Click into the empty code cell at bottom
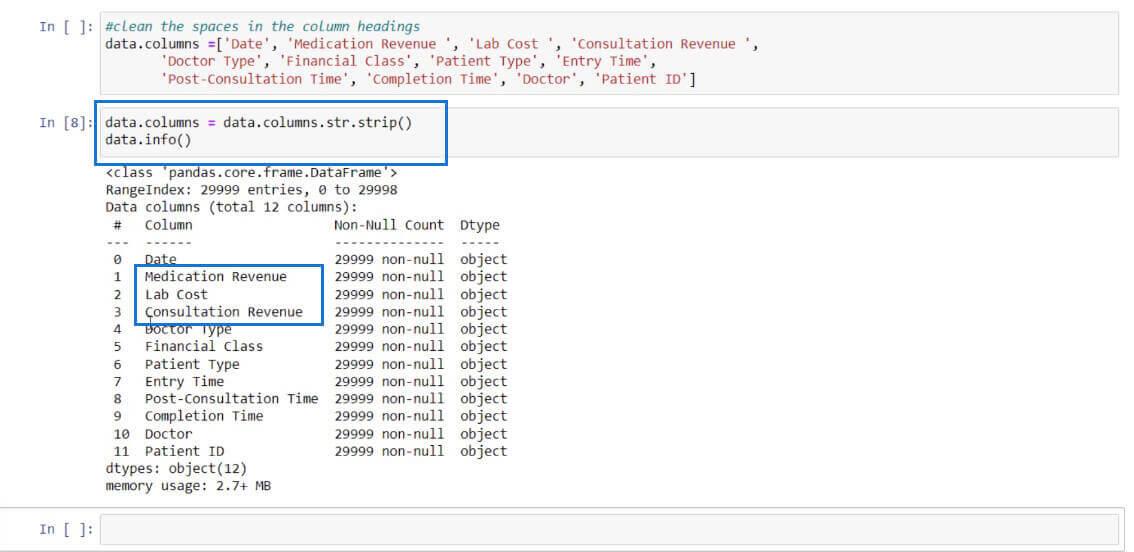Viewport: 1134px width, 552px height. point(609,529)
